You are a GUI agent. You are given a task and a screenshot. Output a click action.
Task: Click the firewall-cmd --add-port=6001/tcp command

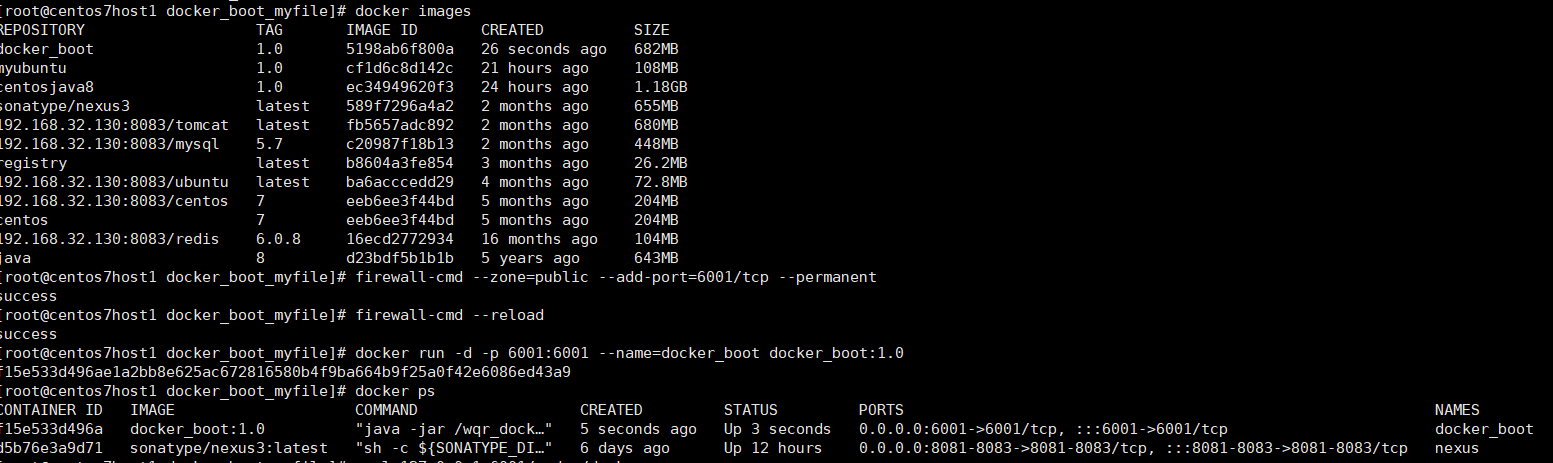click(616, 277)
